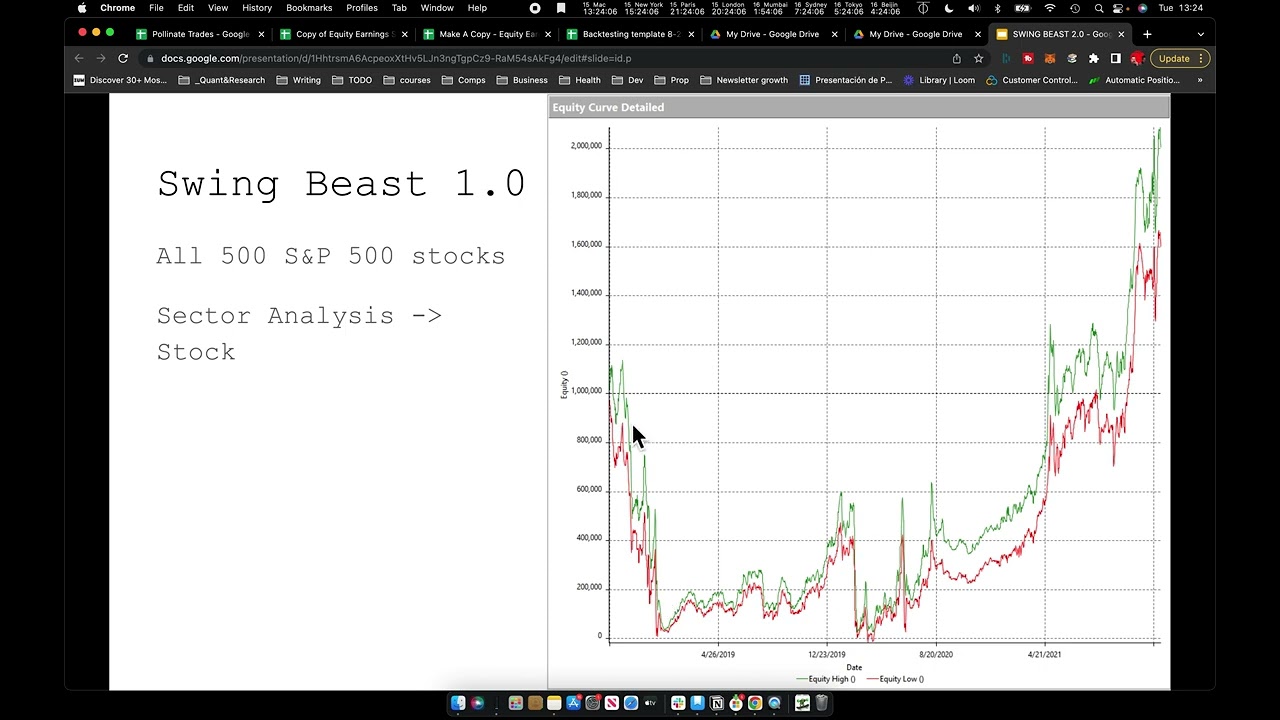Share this page from the address bar
The height and width of the screenshot is (720, 1280).
[956, 58]
